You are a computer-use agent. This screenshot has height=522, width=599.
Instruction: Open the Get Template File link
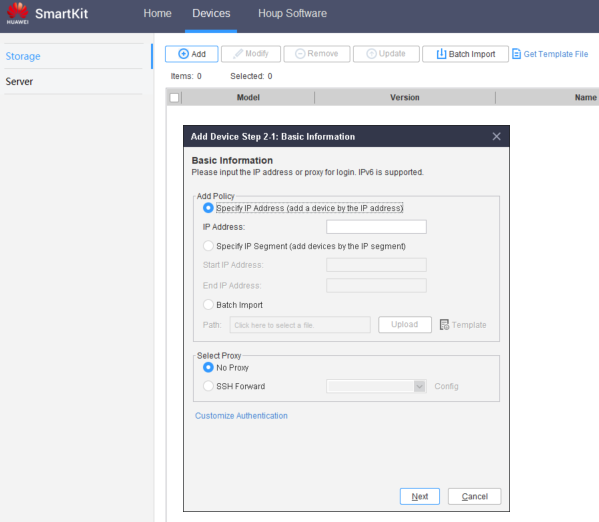click(550, 54)
